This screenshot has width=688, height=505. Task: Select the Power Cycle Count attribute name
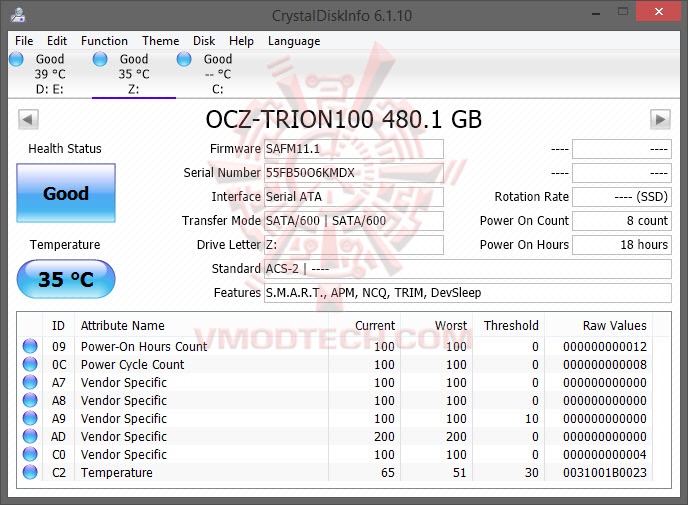tap(133, 365)
